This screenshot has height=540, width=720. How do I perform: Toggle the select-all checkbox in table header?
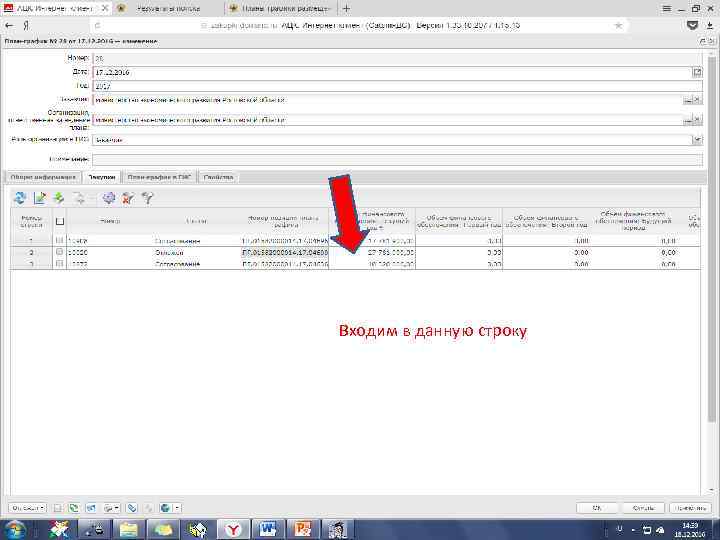tap(60, 221)
